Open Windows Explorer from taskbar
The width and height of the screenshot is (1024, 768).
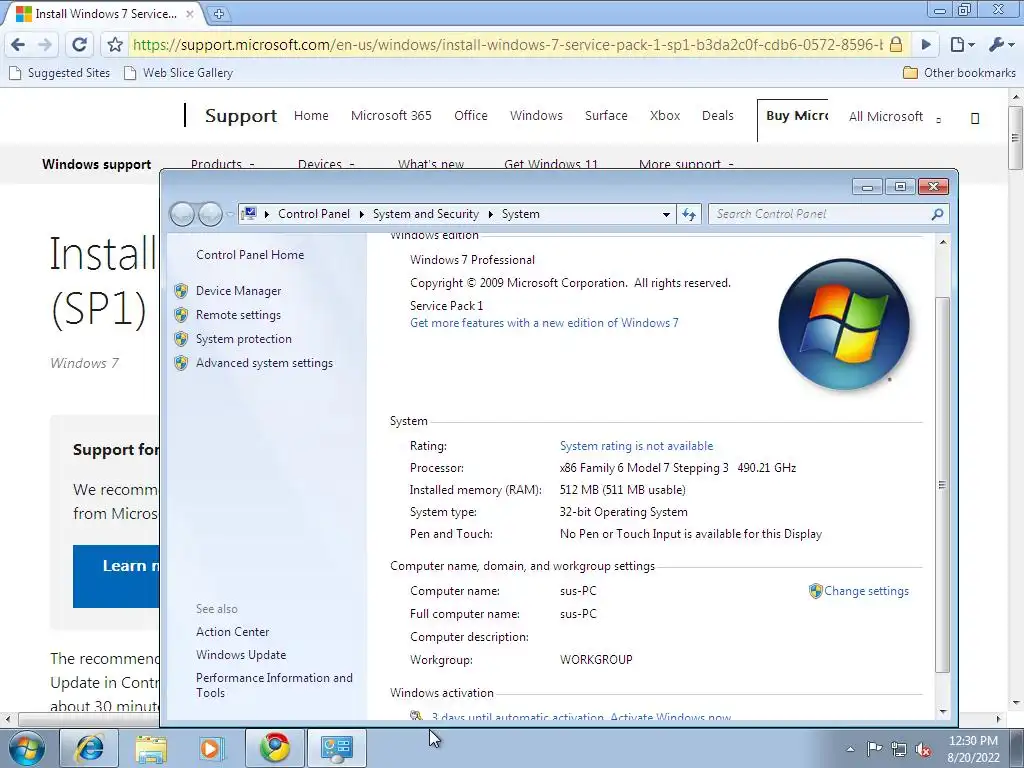pyautogui.click(x=151, y=748)
